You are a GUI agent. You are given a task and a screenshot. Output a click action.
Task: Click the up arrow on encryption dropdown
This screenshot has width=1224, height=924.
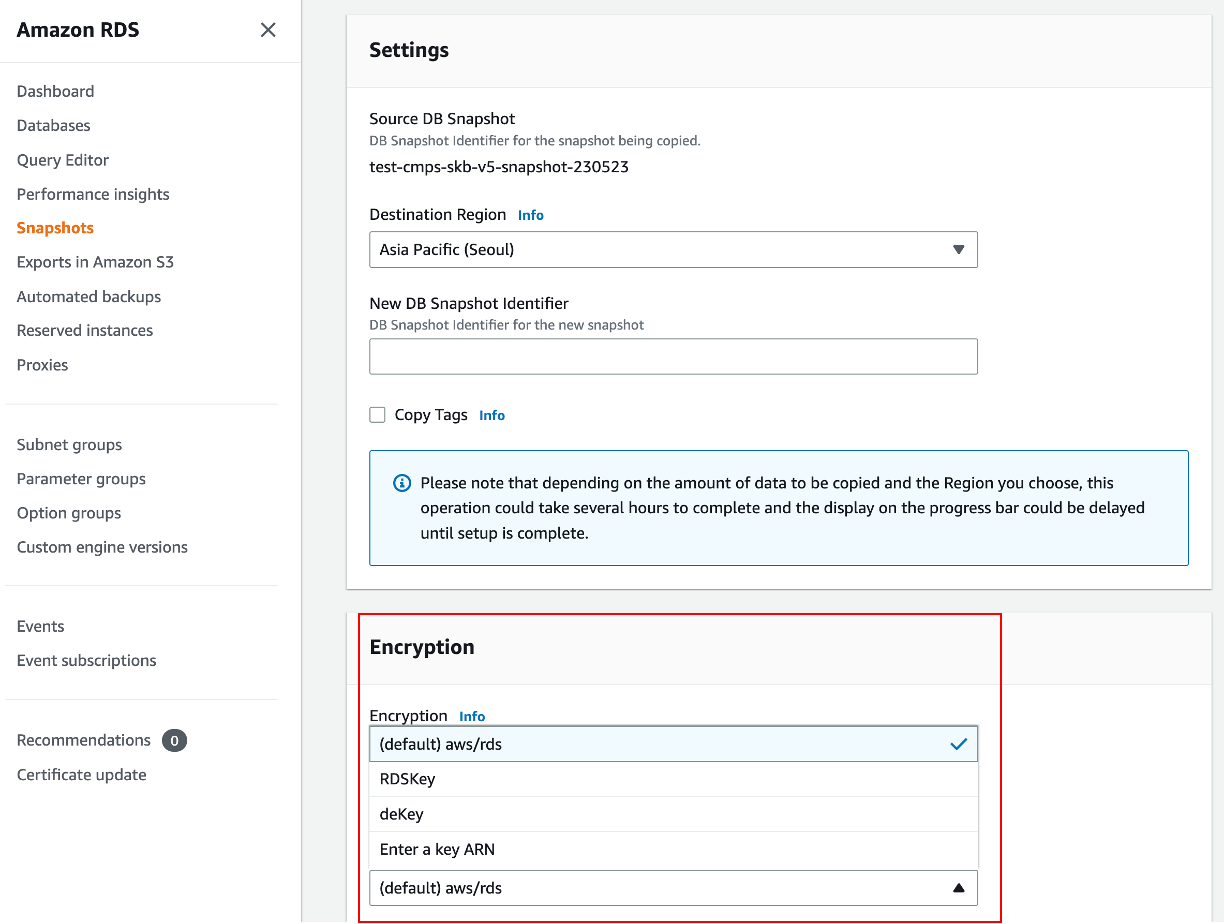[958, 888]
